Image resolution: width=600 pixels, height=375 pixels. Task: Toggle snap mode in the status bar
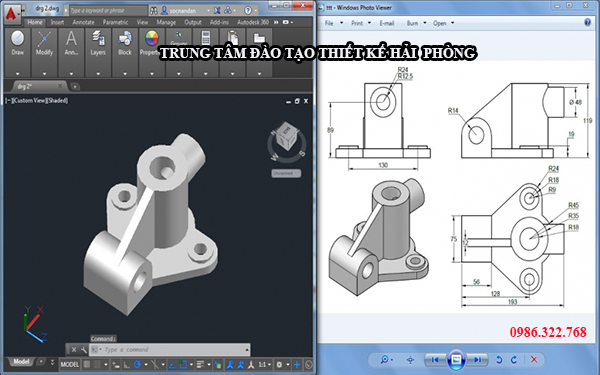(x=98, y=365)
